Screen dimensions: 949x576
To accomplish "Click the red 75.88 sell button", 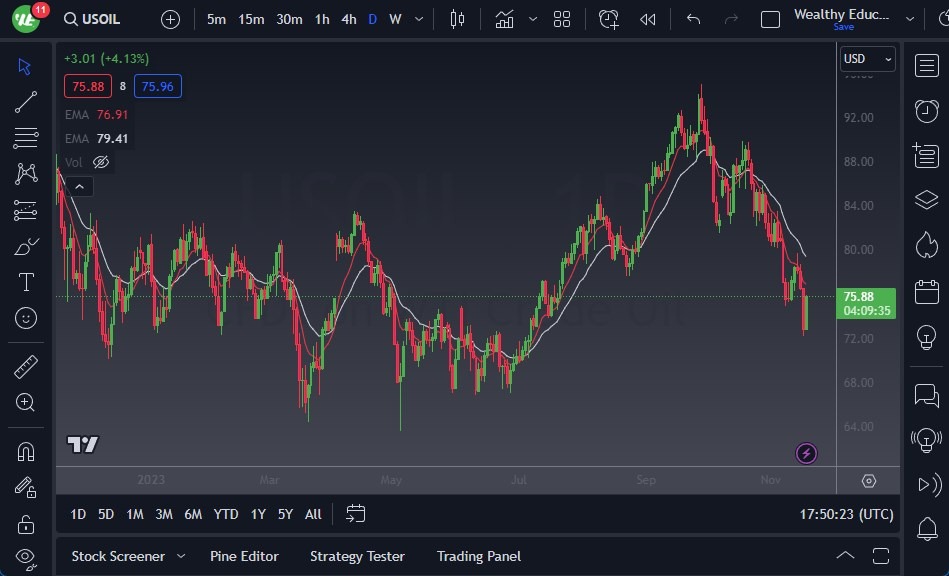I will 88,86.
